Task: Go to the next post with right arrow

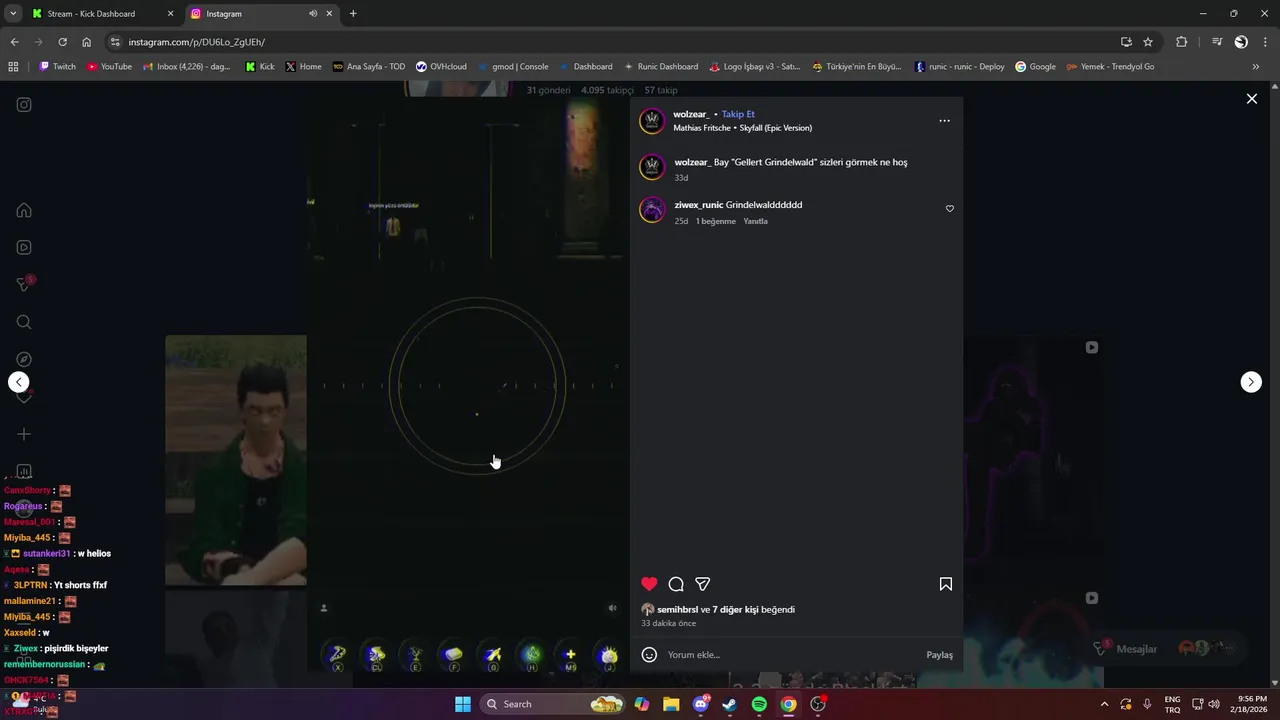Action: pos(1251,382)
